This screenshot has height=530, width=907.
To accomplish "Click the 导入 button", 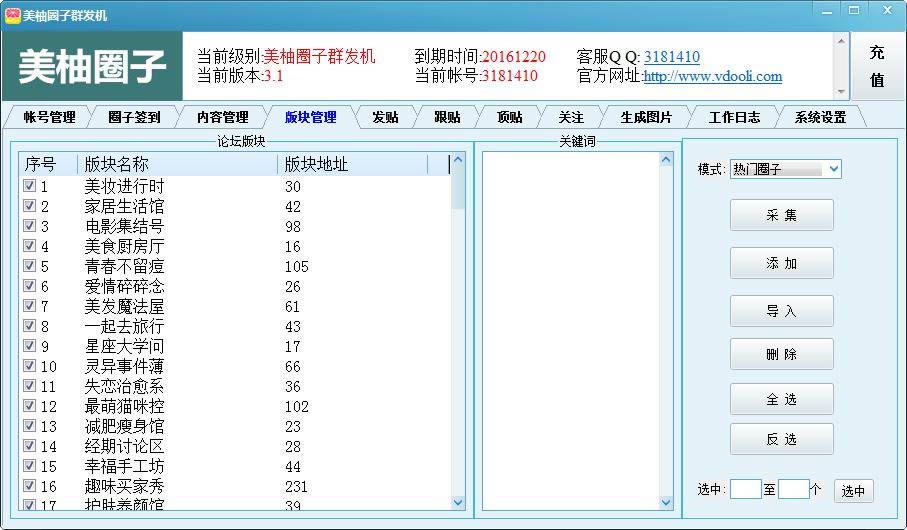I will point(781,311).
